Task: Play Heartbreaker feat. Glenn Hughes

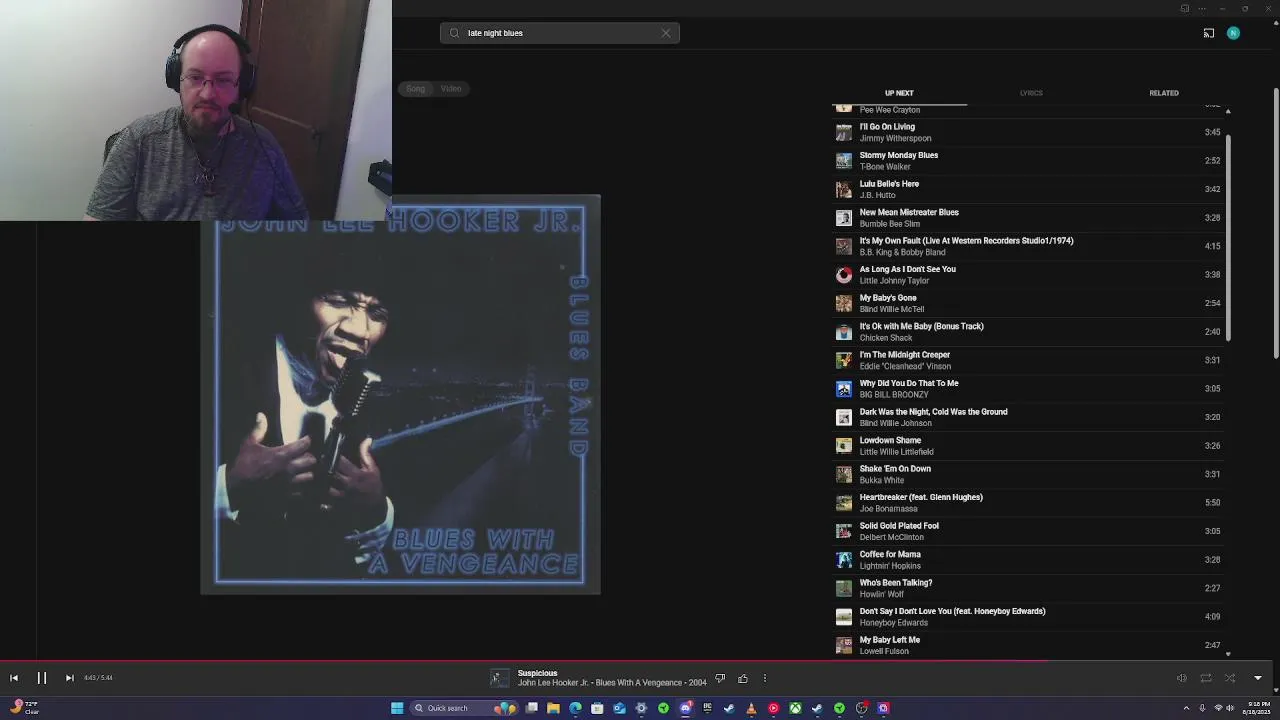Action: click(x=1028, y=503)
